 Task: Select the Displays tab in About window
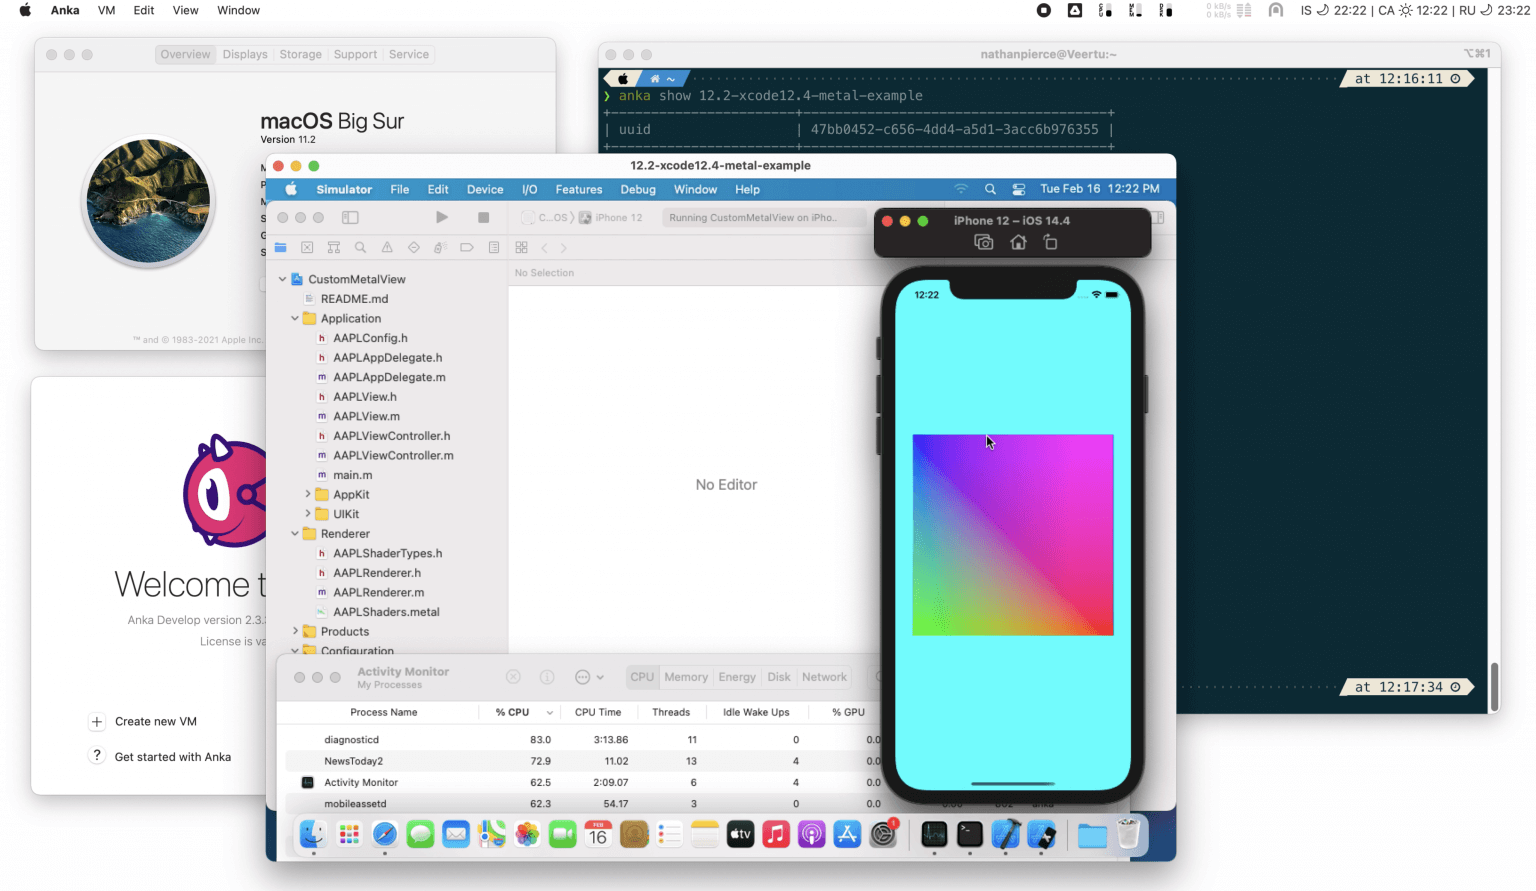coord(245,54)
